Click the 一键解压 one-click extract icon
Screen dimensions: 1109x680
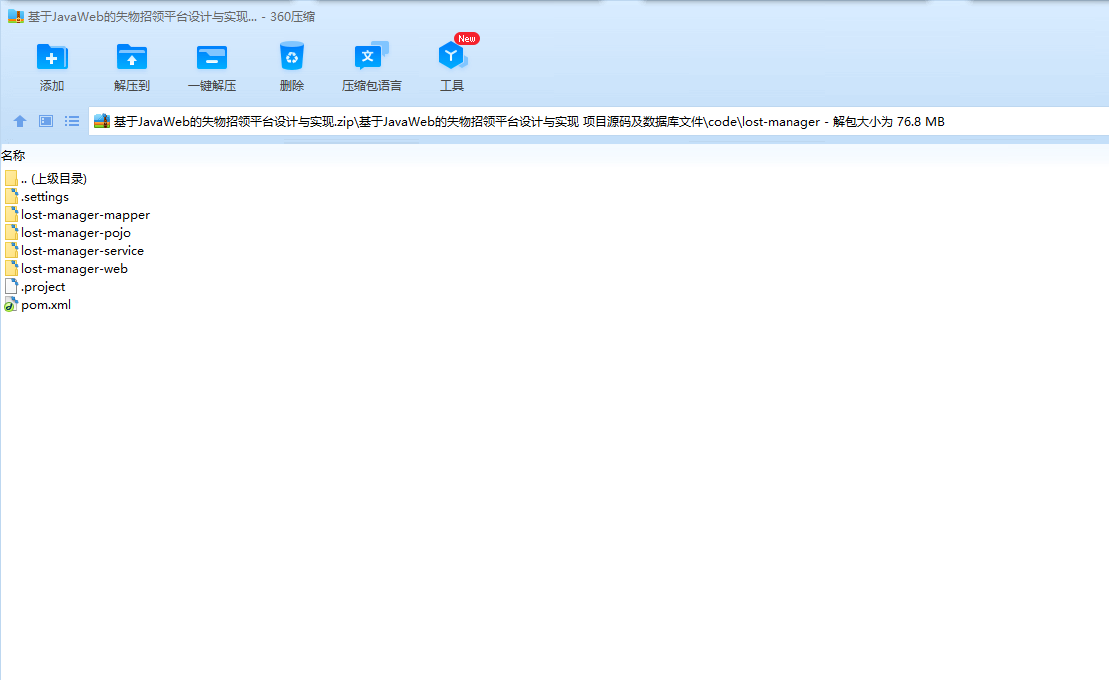tap(211, 57)
